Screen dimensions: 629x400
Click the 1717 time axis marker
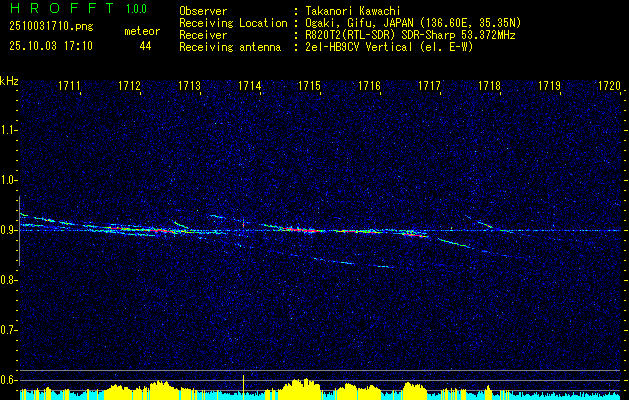click(429, 86)
